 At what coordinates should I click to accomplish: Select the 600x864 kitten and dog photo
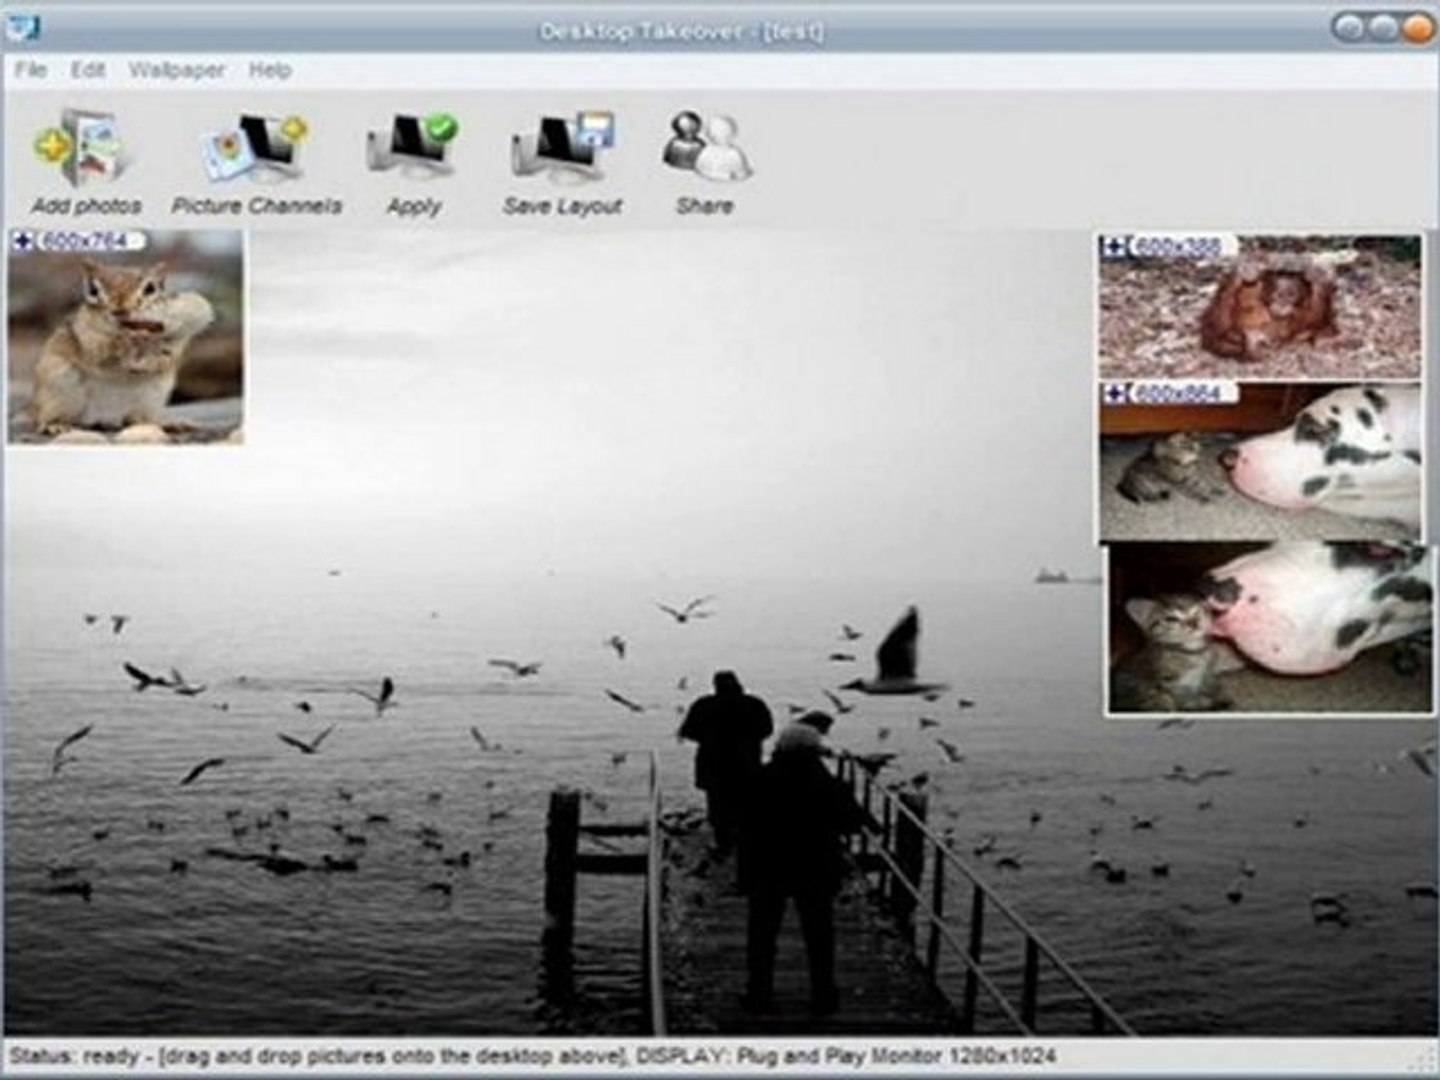point(1260,462)
